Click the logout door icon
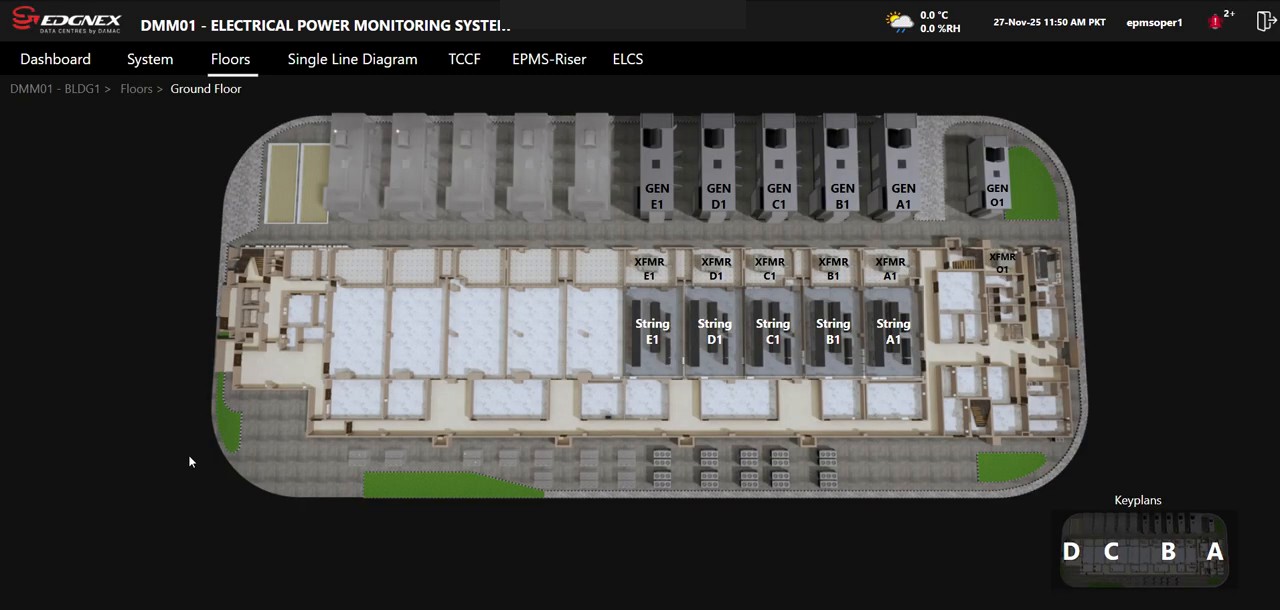 1265,21
